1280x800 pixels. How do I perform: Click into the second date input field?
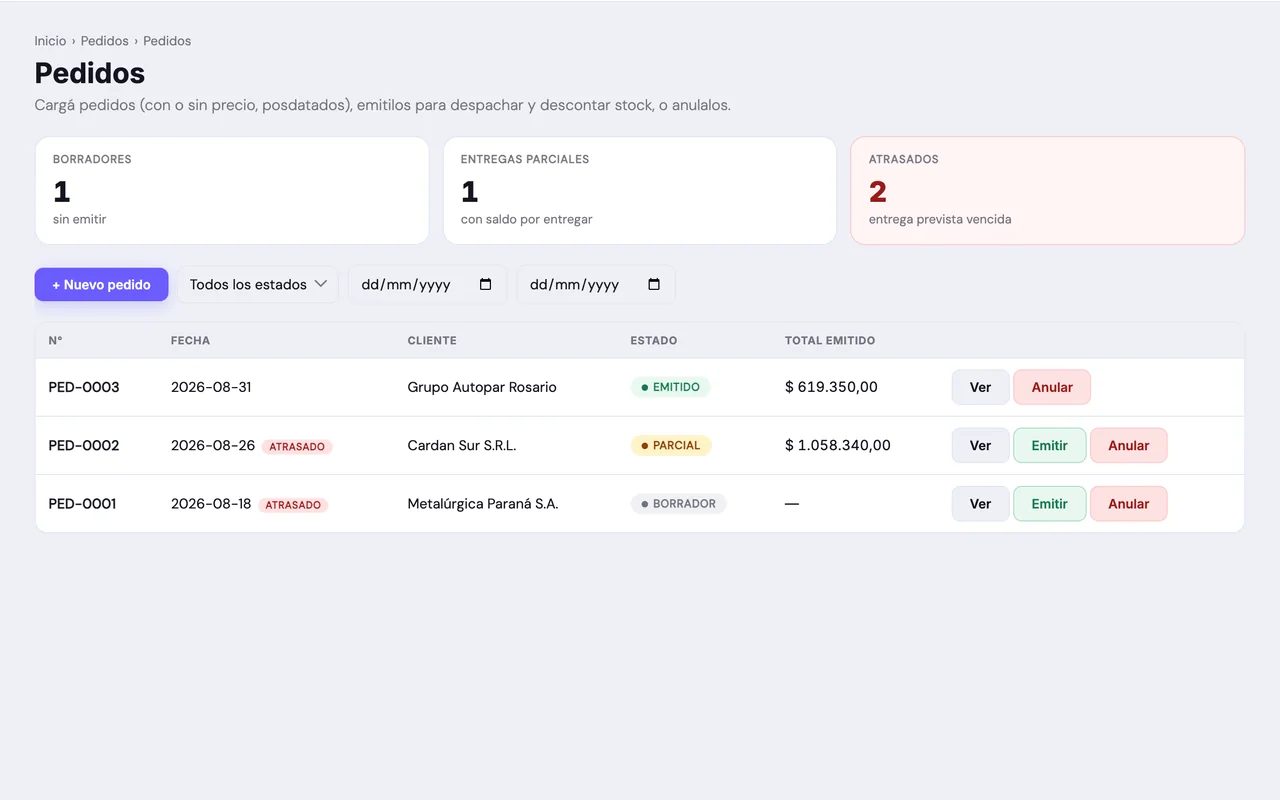pos(596,285)
